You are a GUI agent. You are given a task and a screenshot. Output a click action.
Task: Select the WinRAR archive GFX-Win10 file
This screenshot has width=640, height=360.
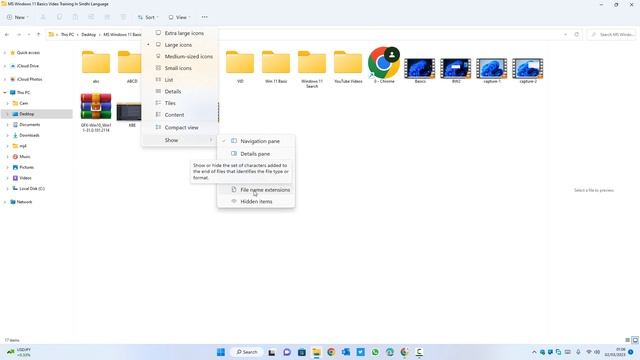click(x=96, y=112)
